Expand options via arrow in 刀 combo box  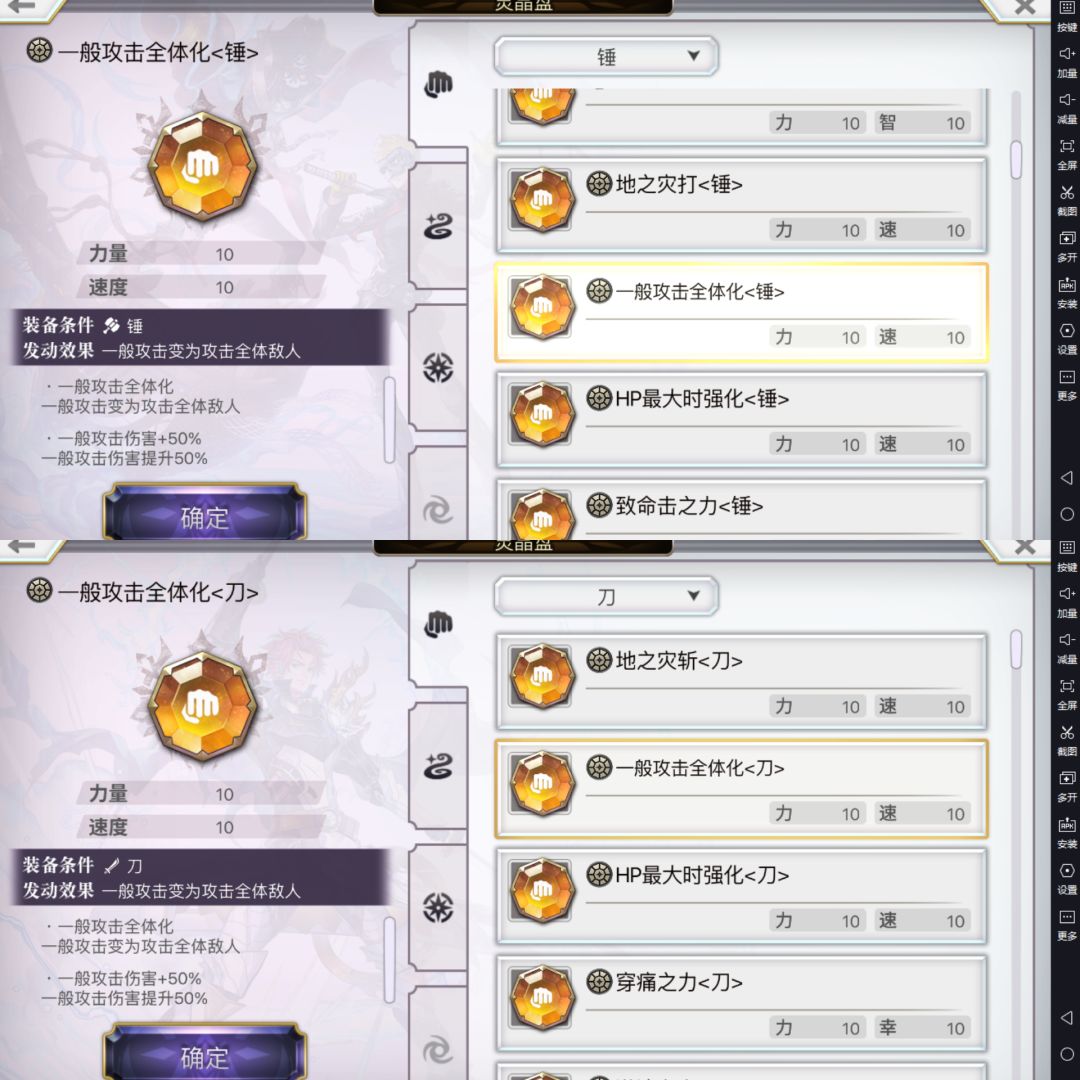pos(694,596)
